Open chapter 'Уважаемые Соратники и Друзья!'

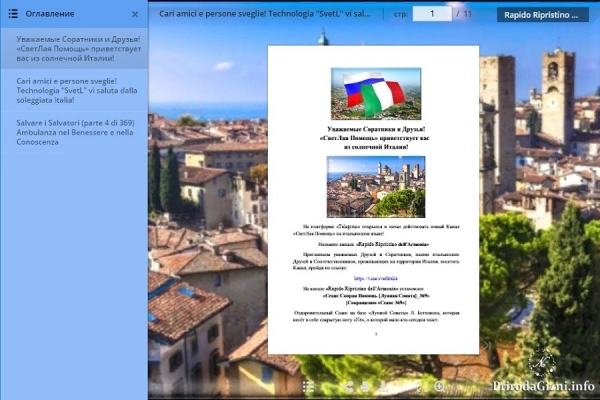click(74, 49)
